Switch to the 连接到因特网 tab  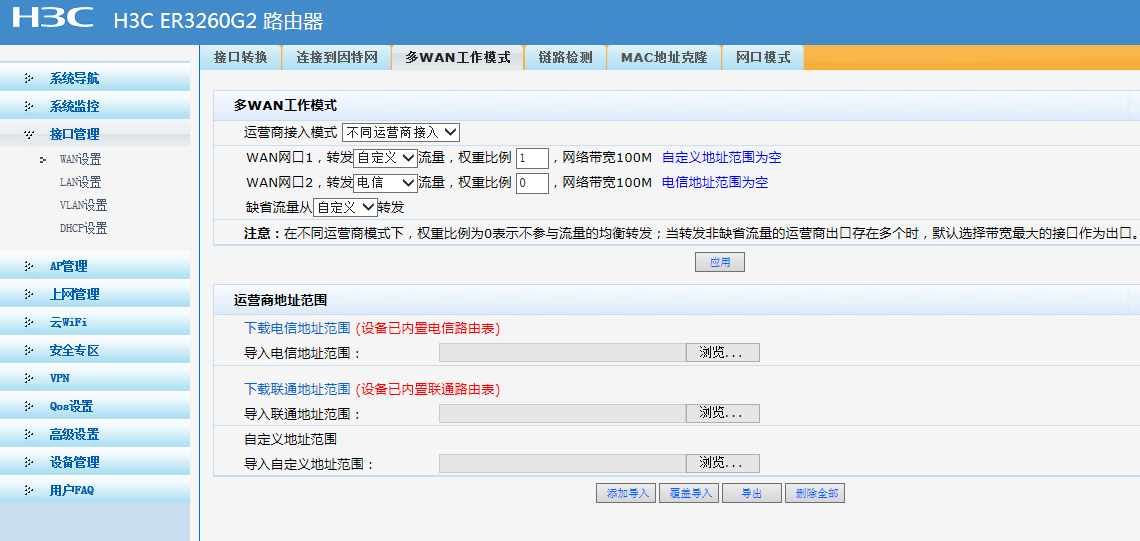(336, 57)
